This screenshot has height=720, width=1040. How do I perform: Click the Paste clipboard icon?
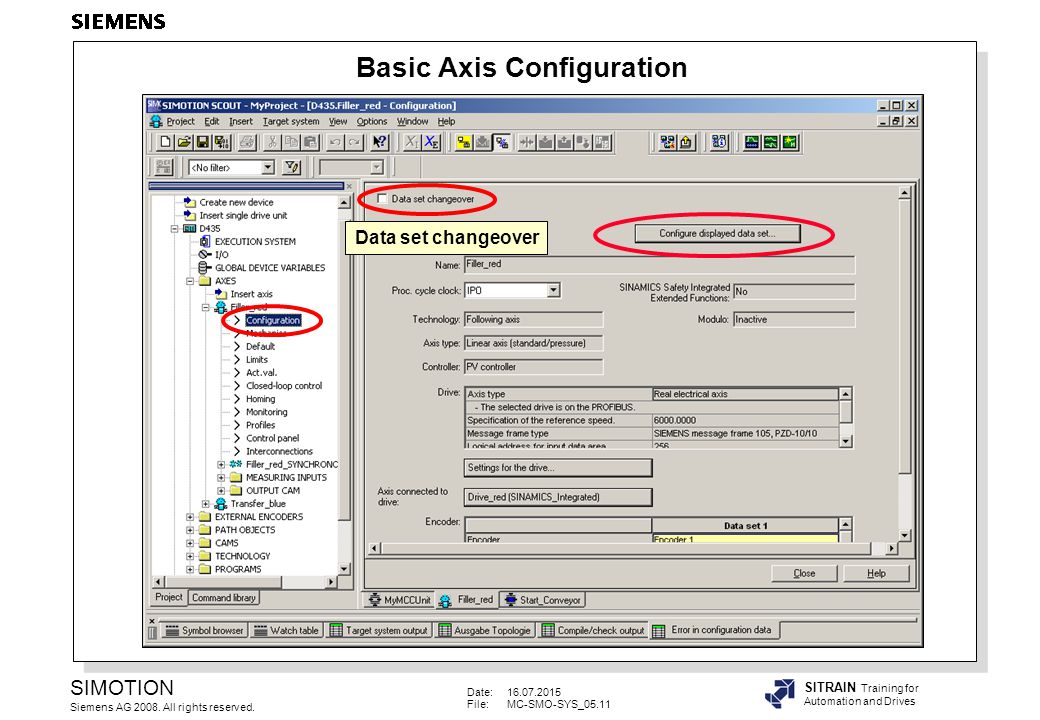310,143
